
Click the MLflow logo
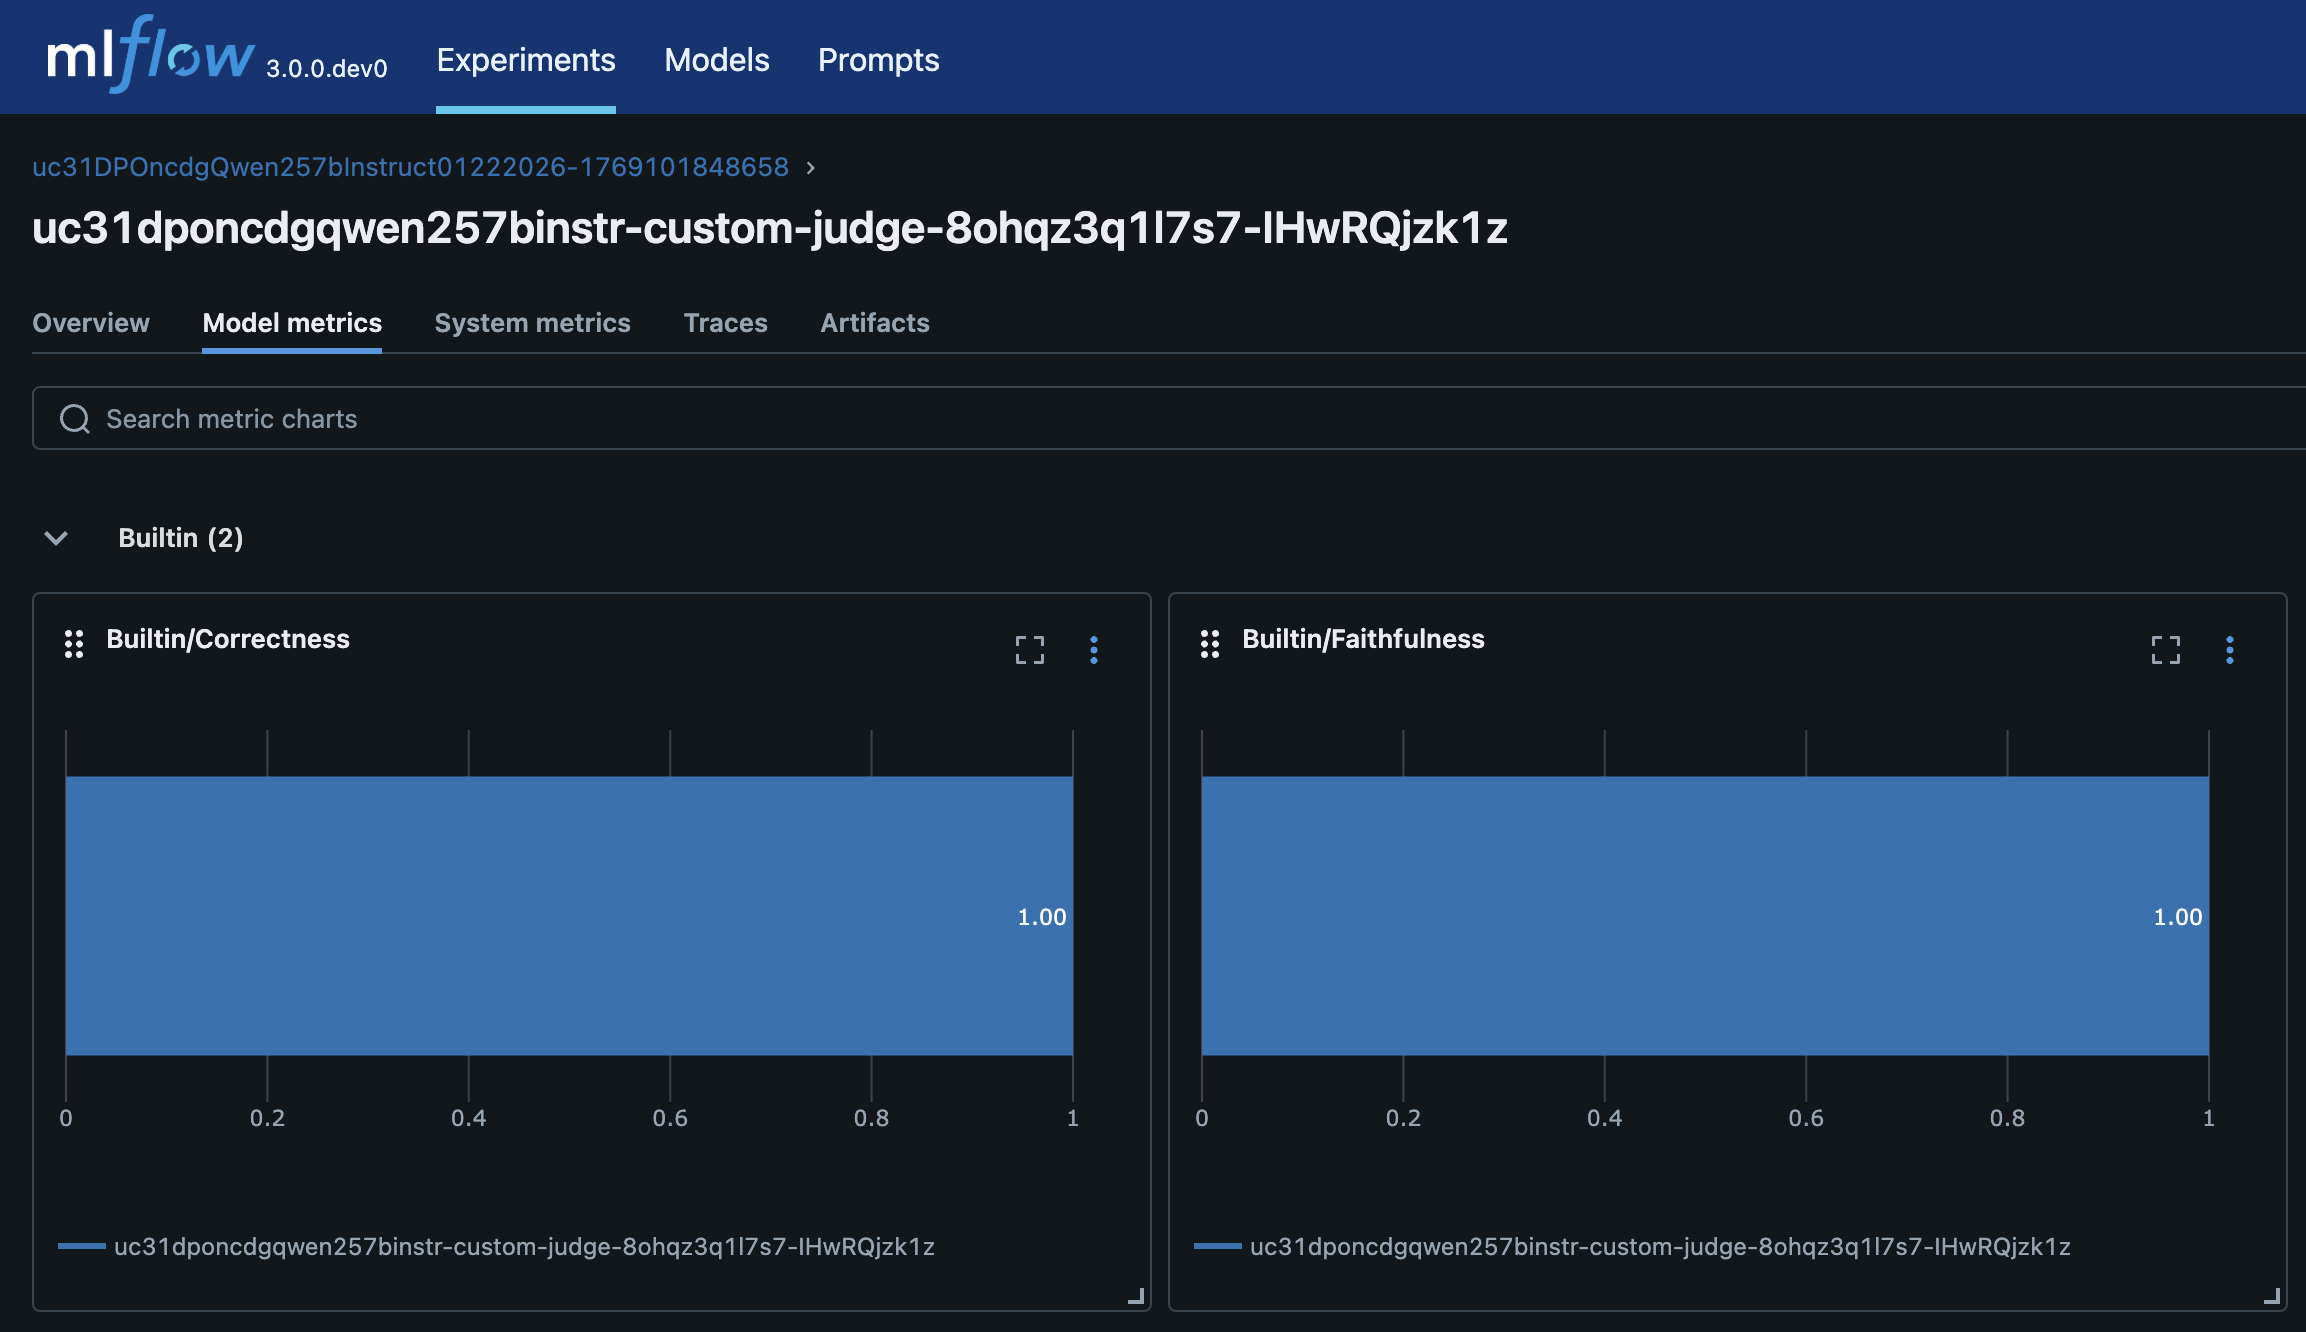(x=150, y=55)
